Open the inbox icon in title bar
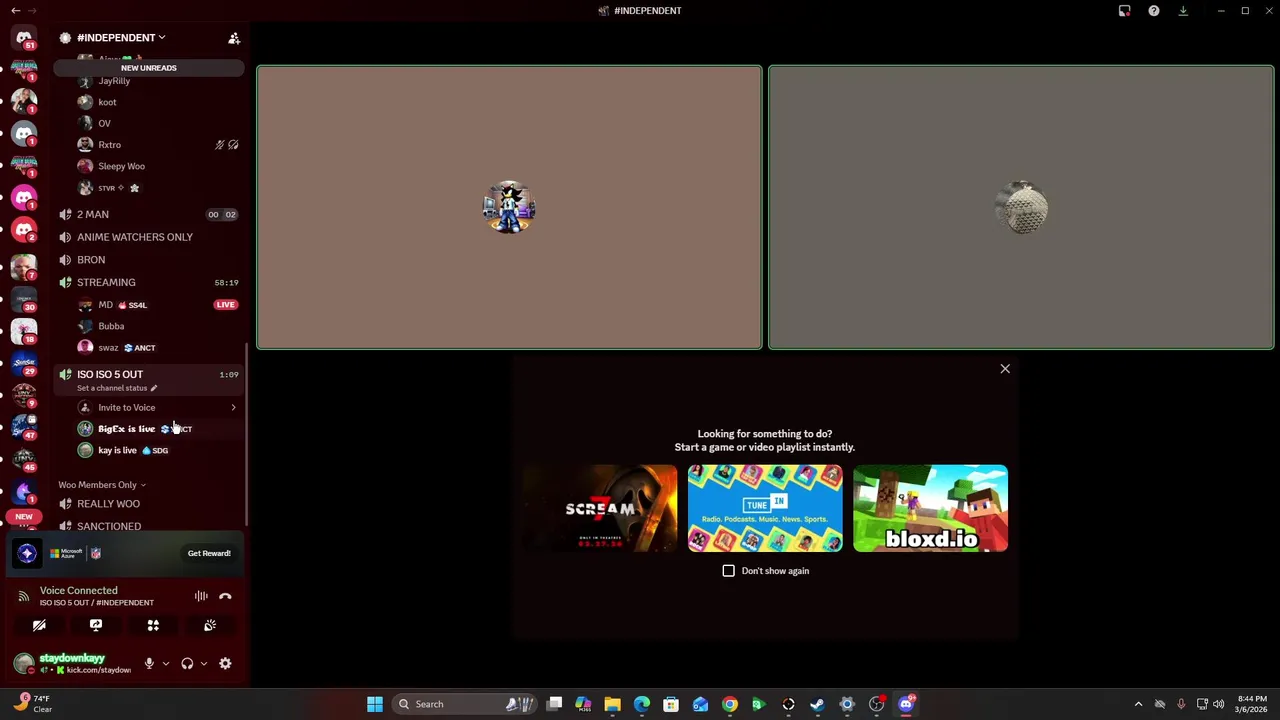1280x720 pixels. 1125,11
